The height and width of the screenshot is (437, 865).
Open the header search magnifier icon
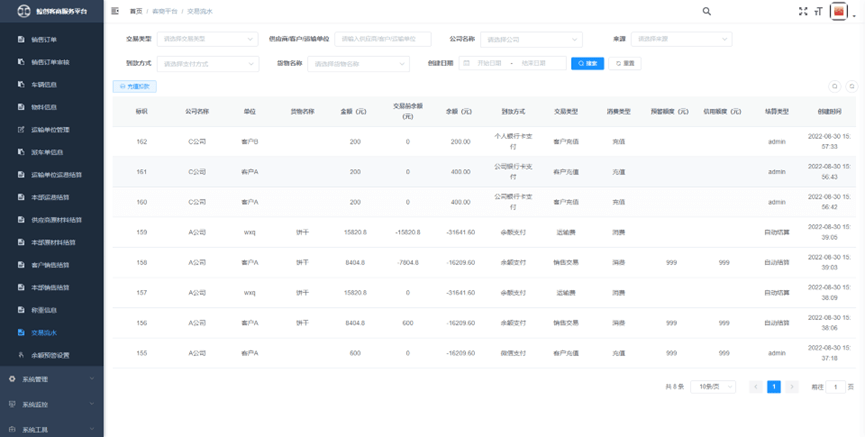click(x=707, y=11)
